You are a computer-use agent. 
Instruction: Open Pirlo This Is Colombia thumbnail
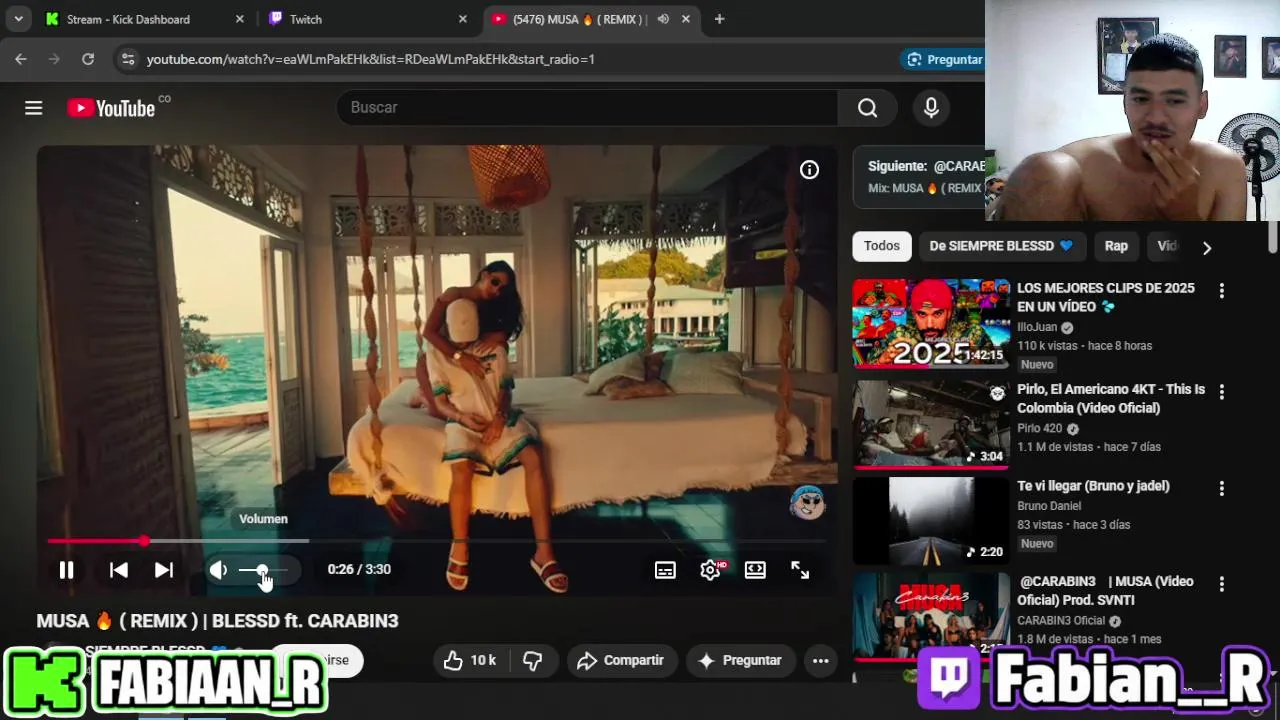click(x=931, y=425)
